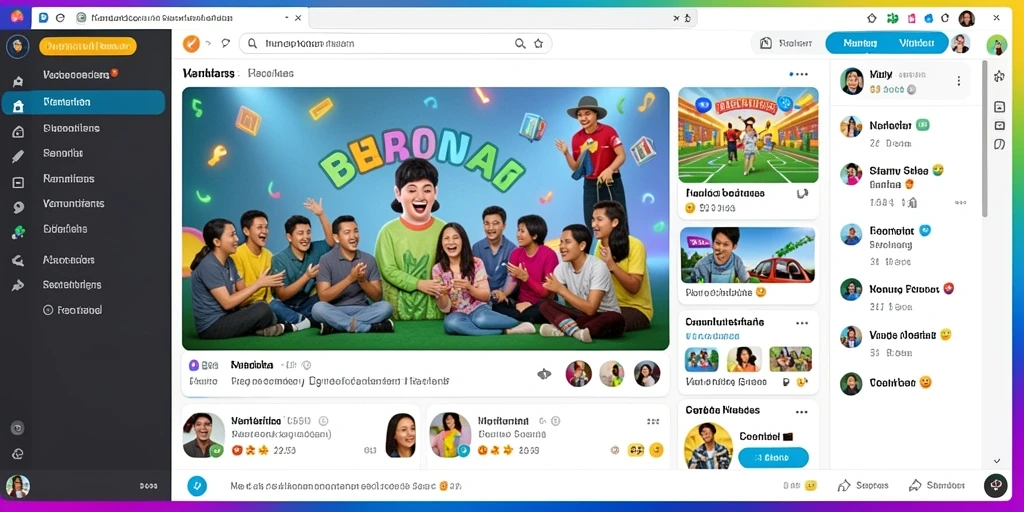The height and width of the screenshot is (512, 1024).
Task: Click the contacts panel vertical scrollbar
Action: (985, 138)
